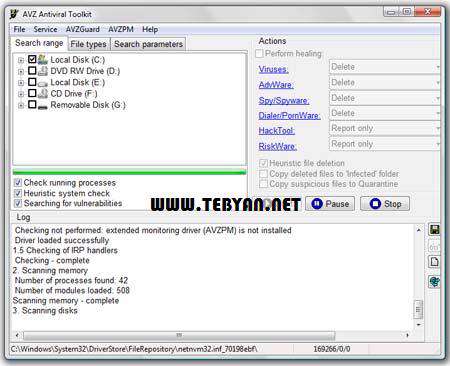
Task: Toggle Searching for vulnerabilities
Action: (18, 203)
